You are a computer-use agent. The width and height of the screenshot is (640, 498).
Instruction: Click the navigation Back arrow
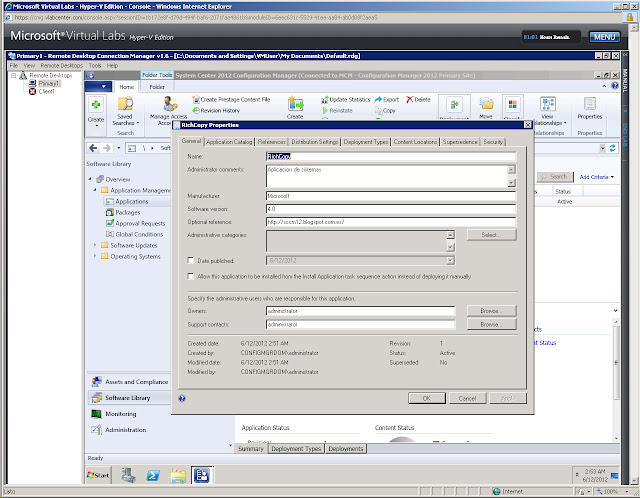[x=93, y=148]
